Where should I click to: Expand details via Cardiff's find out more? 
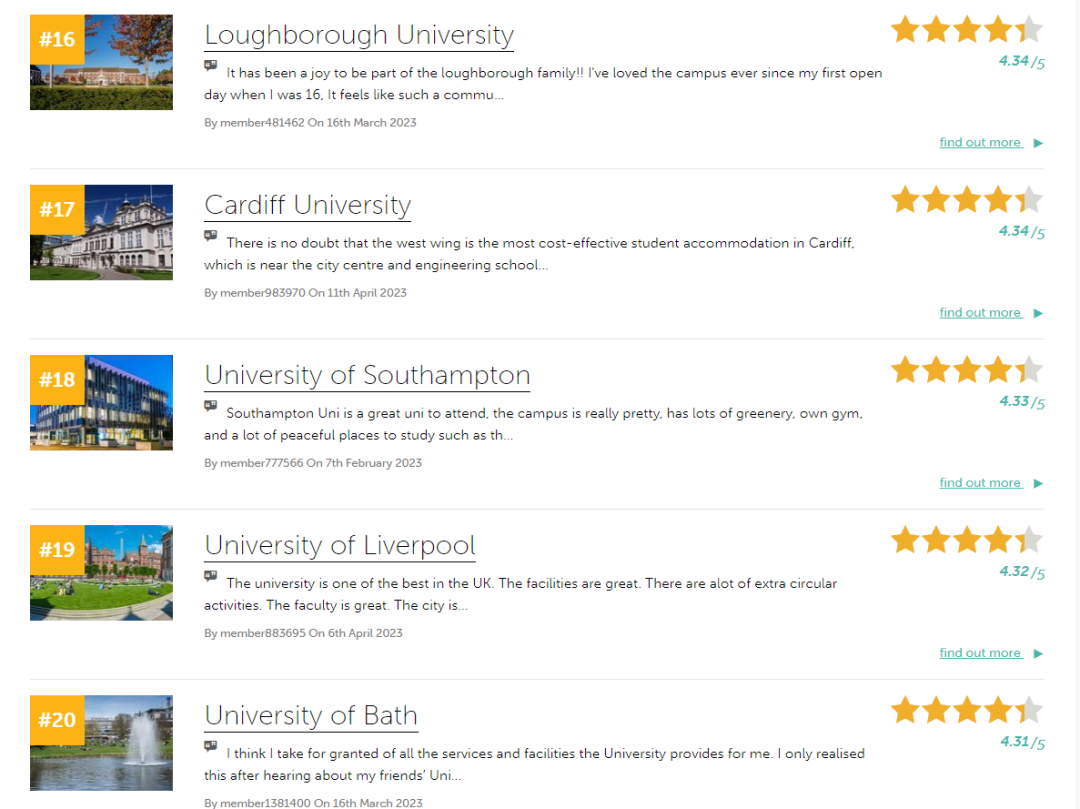[980, 311]
